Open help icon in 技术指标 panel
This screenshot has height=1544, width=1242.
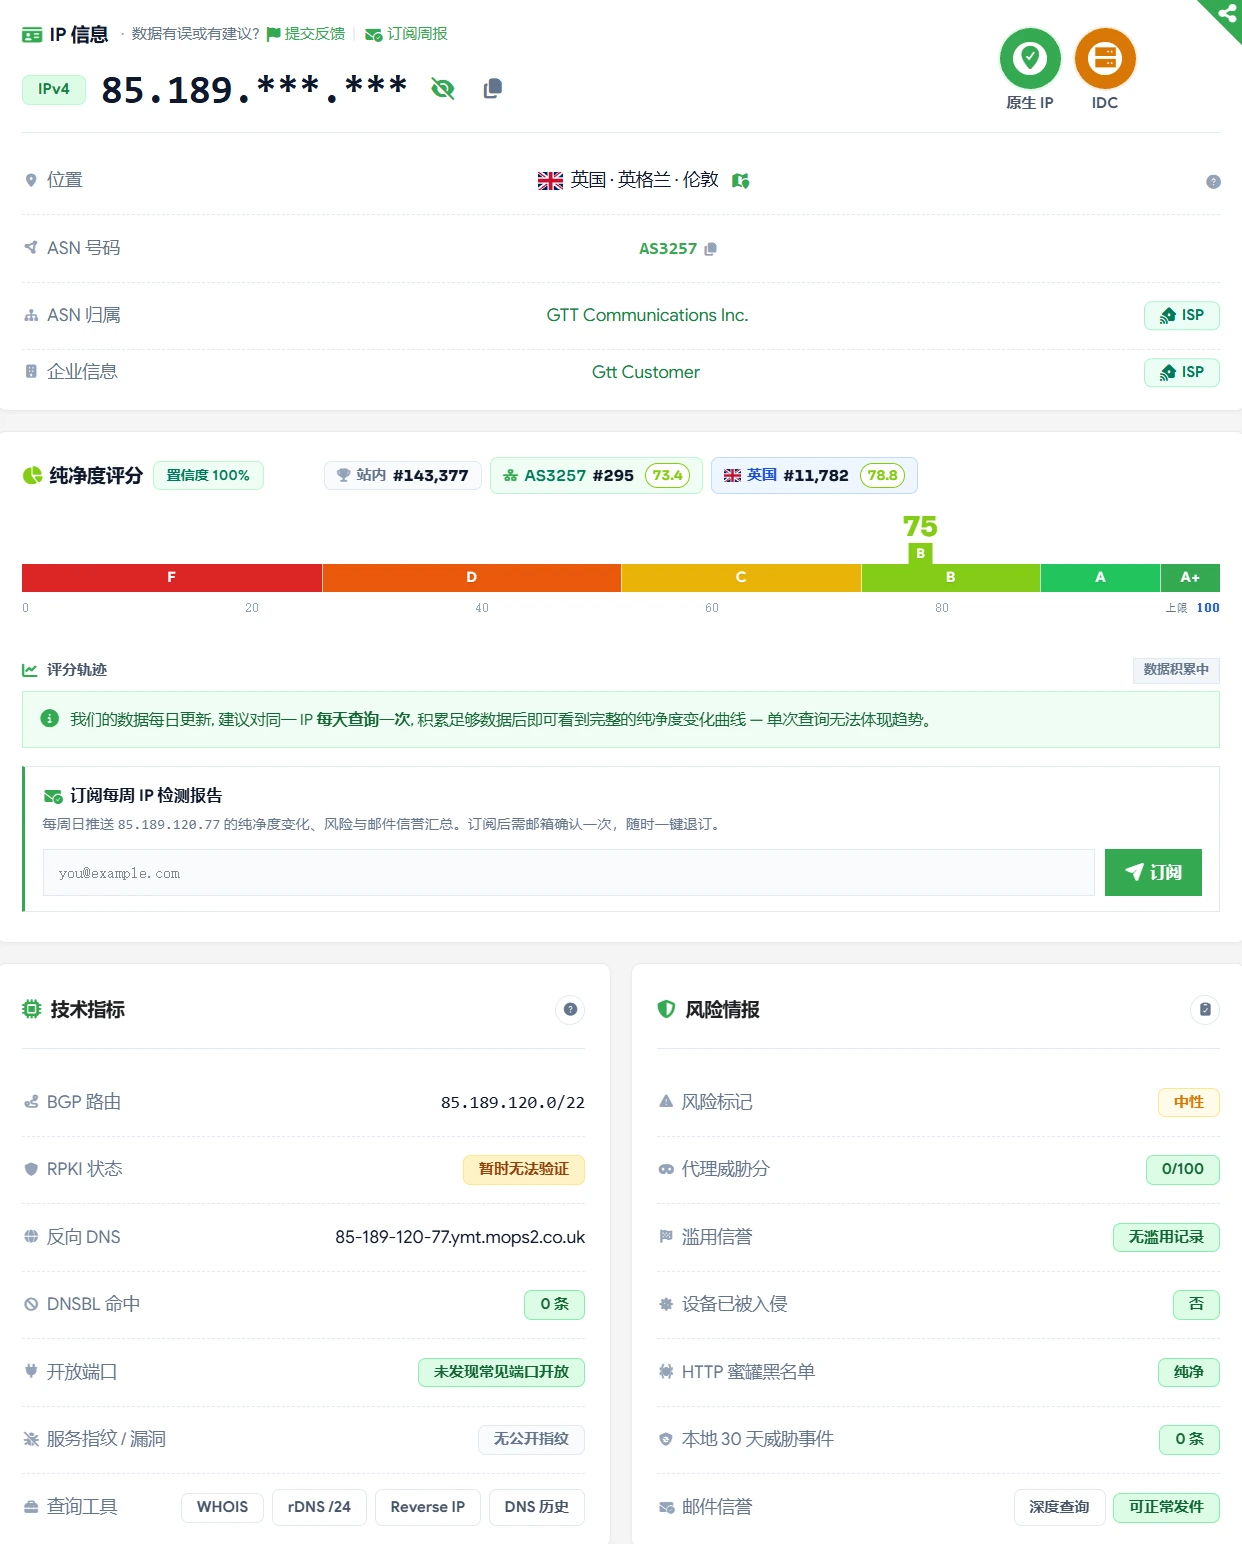pos(570,1010)
